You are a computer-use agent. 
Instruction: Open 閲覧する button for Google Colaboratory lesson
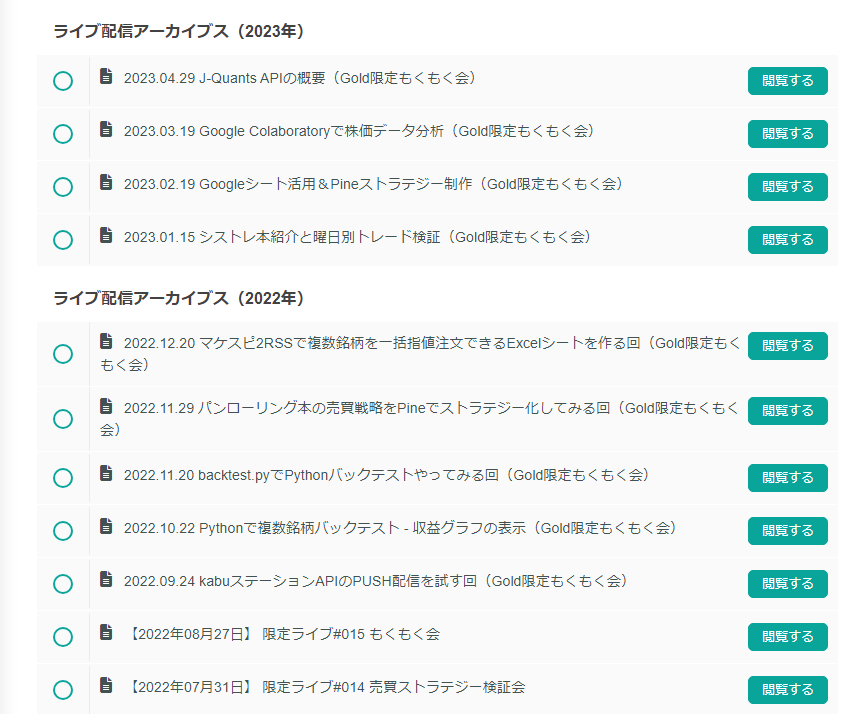tap(788, 134)
